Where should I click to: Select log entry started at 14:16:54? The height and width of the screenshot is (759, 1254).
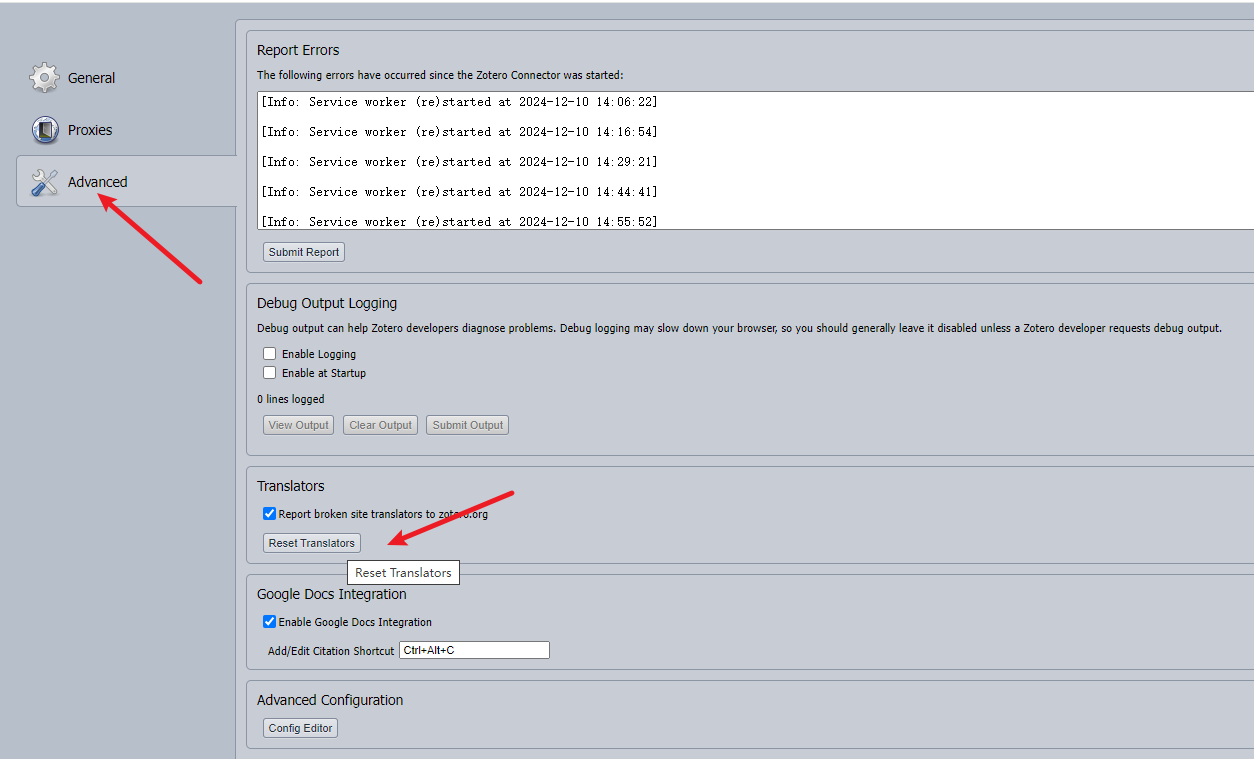pyautogui.click(x=459, y=132)
